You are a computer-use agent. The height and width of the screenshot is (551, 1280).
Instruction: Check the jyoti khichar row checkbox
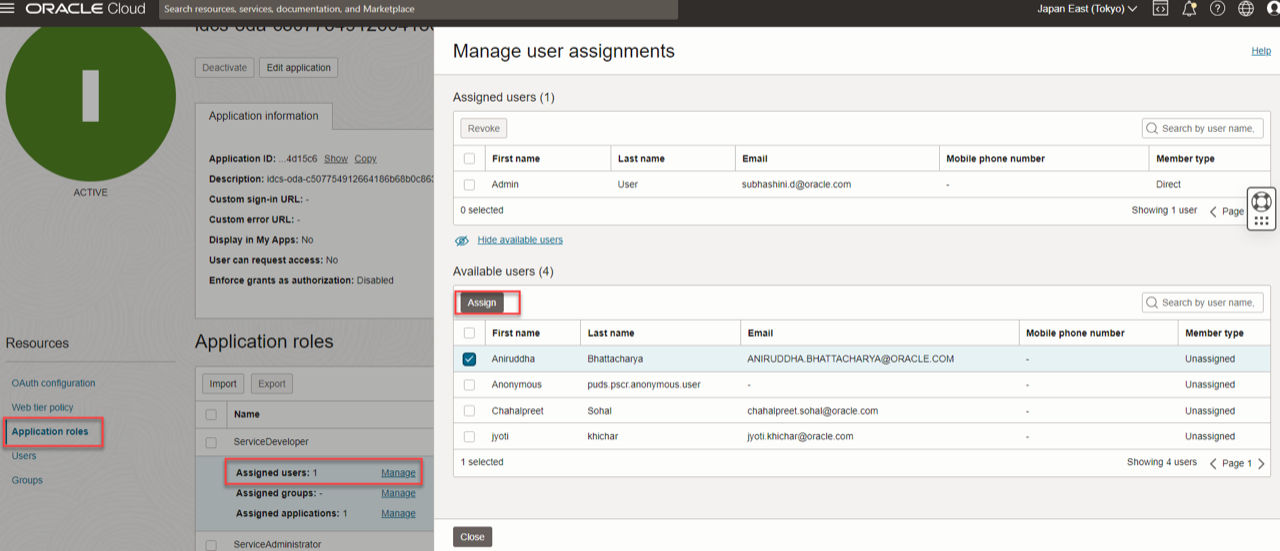(x=469, y=436)
